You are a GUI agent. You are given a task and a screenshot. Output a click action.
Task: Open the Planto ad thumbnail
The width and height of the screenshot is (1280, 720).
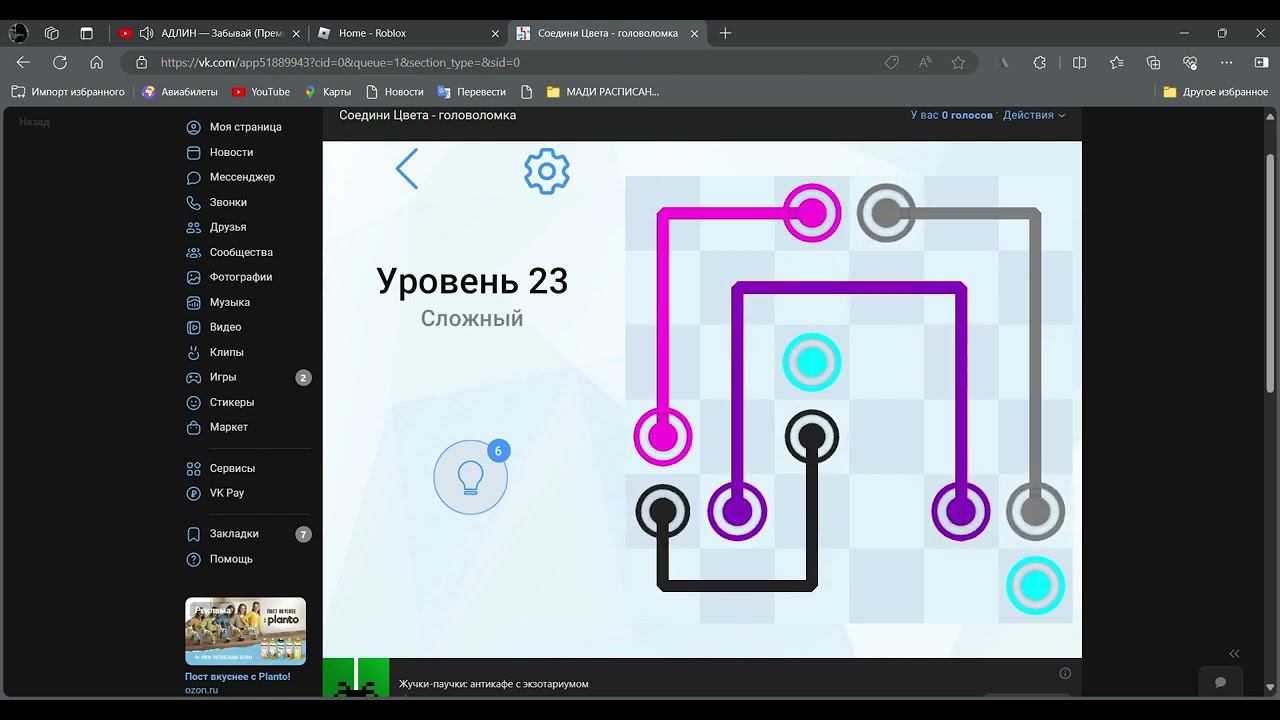pyautogui.click(x=245, y=631)
